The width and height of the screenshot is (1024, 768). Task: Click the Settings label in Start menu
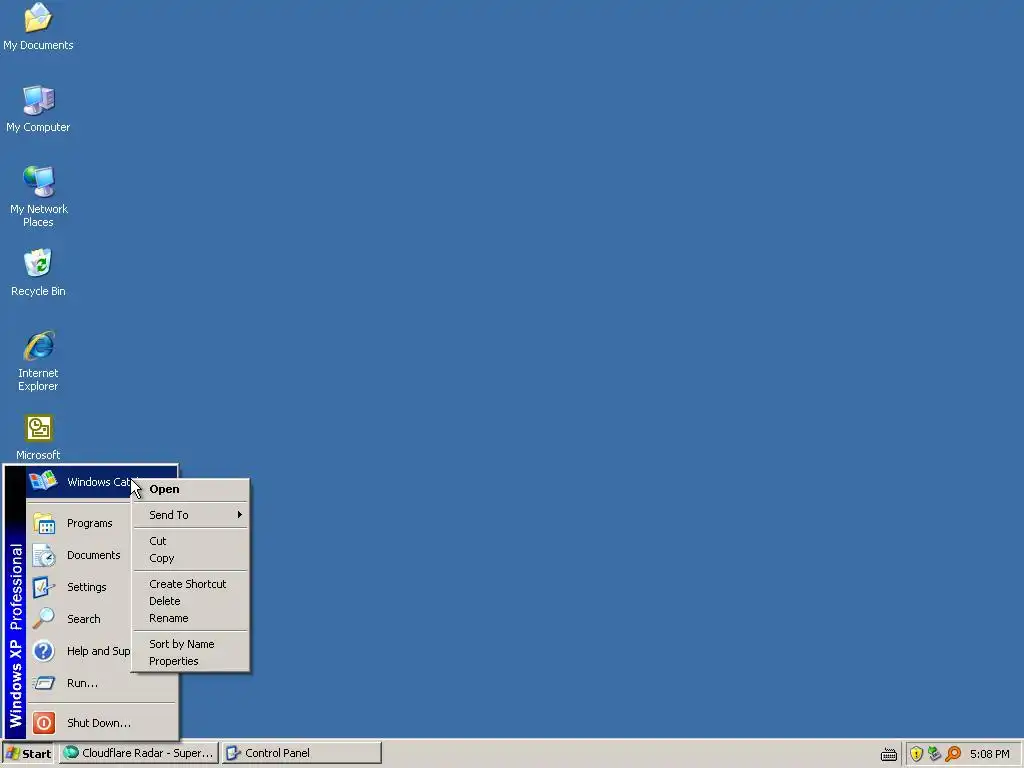(x=86, y=587)
